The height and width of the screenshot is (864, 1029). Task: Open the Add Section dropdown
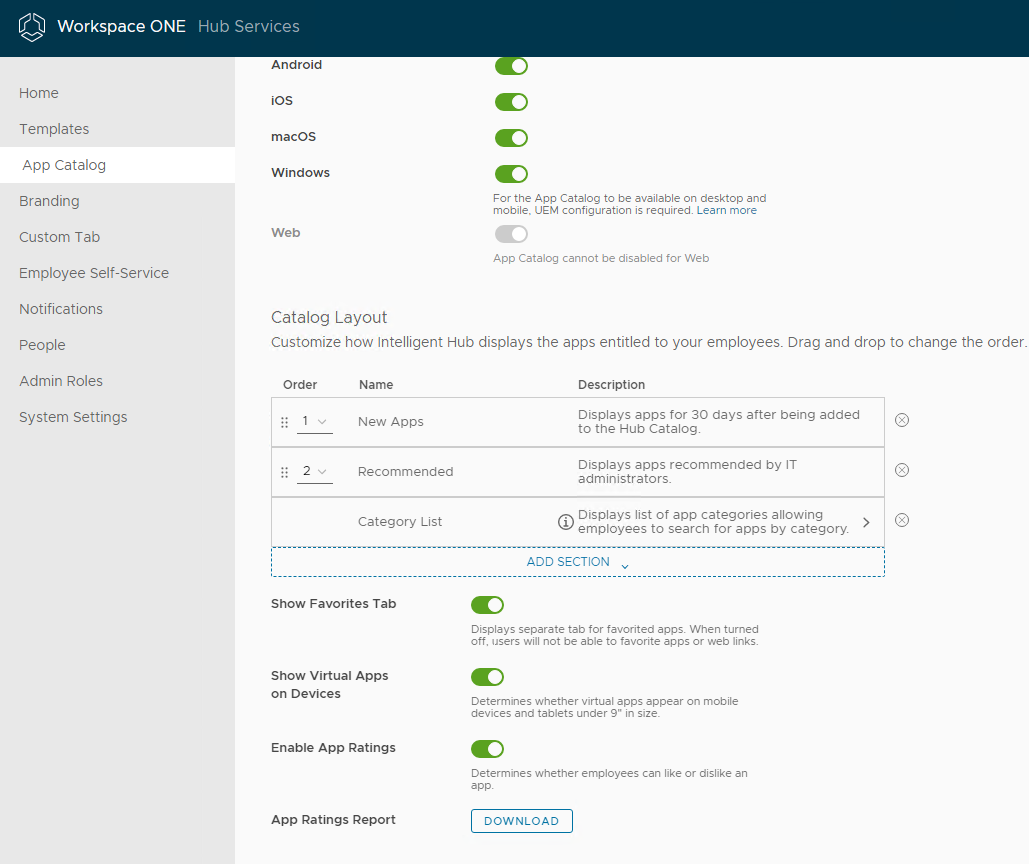tap(578, 562)
